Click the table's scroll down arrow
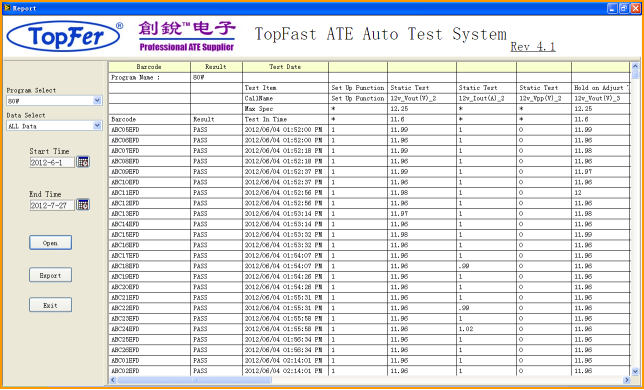644x390 pixels. click(635, 371)
